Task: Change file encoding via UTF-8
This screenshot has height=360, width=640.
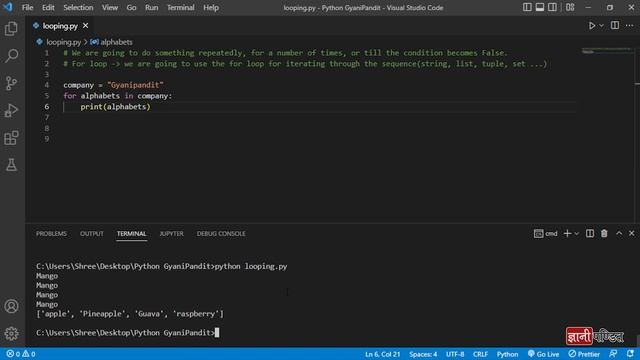Action: coord(455,354)
